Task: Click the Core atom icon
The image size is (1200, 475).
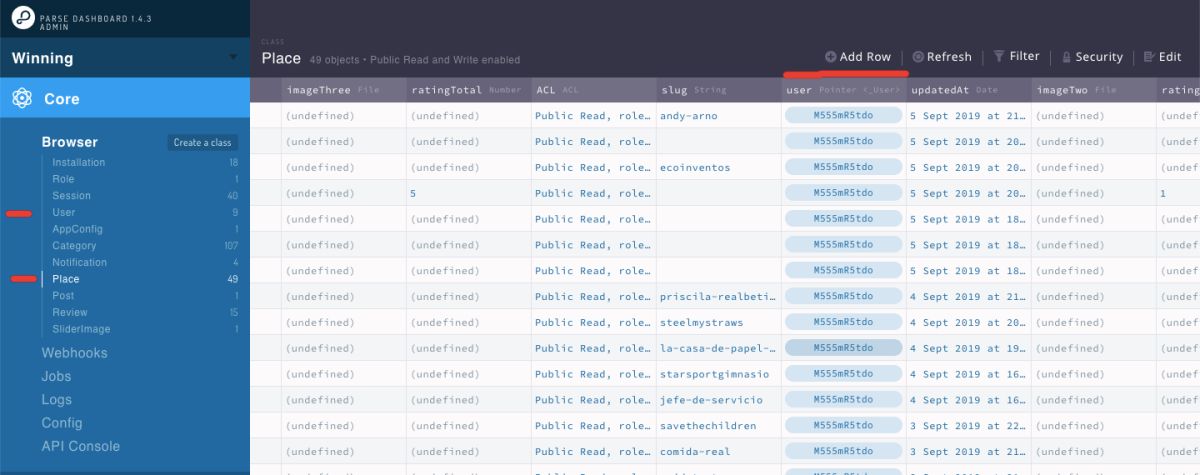Action: coord(23,99)
